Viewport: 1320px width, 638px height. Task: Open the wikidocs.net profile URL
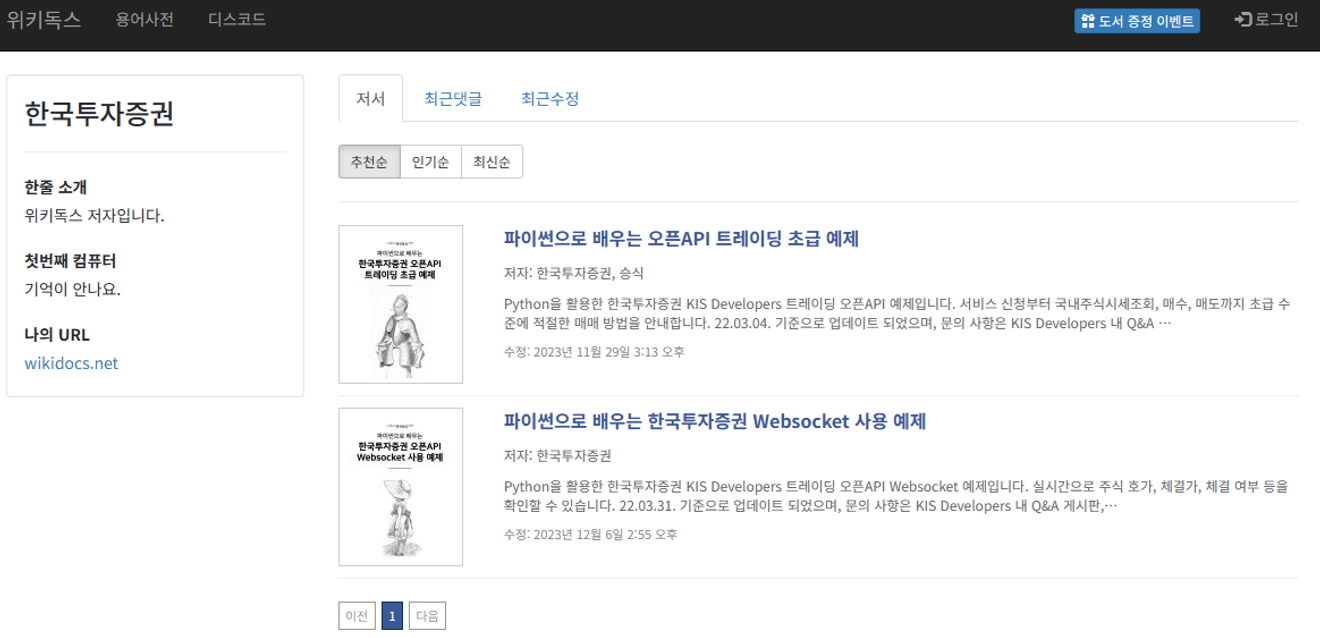point(71,363)
